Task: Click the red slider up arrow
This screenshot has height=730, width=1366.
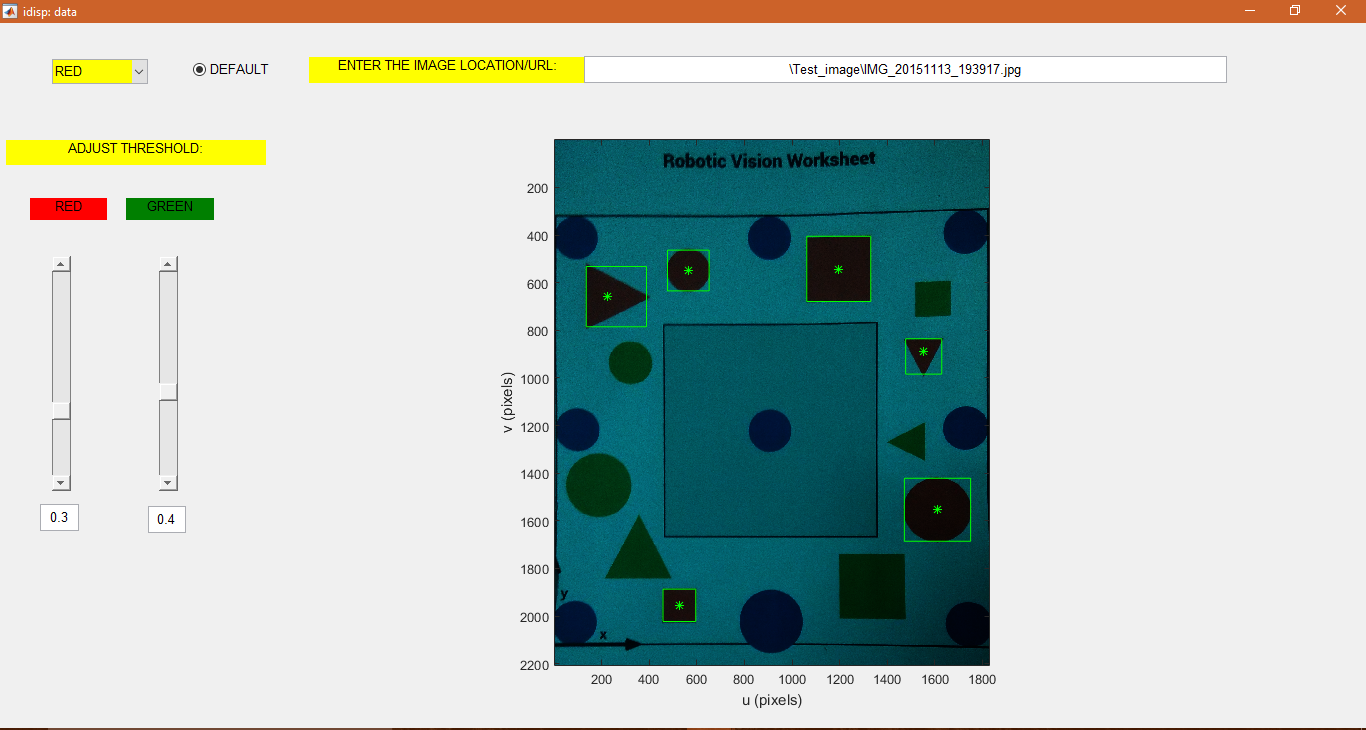Action: tap(61, 264)
